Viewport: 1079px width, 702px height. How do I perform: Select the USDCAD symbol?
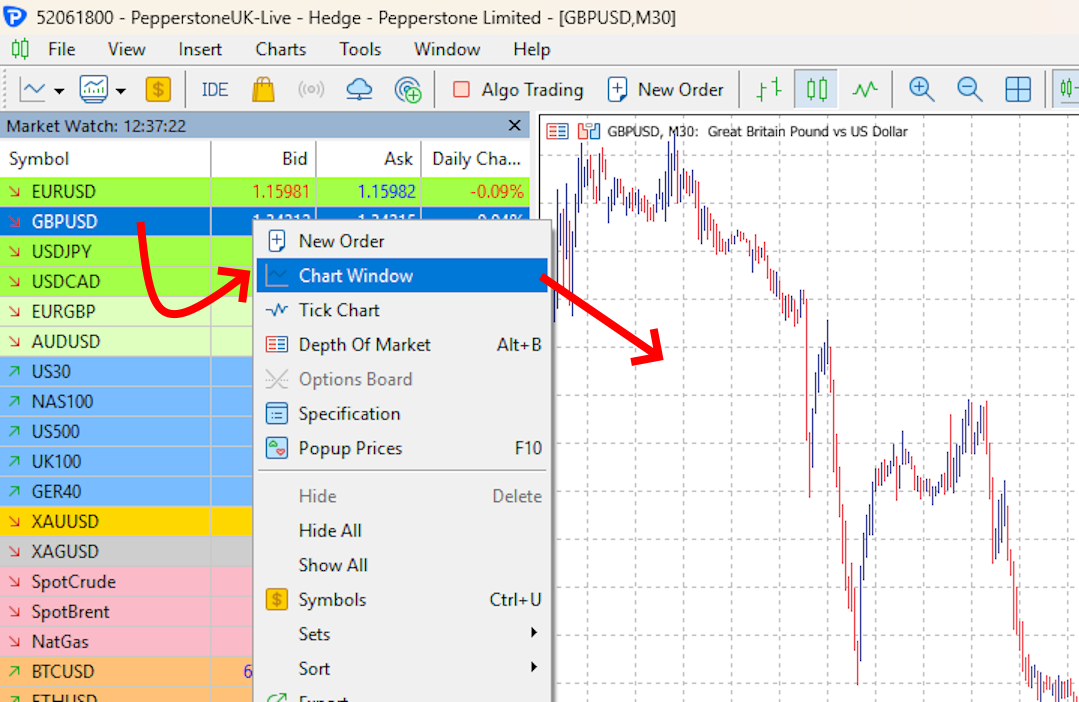(66, 281)
